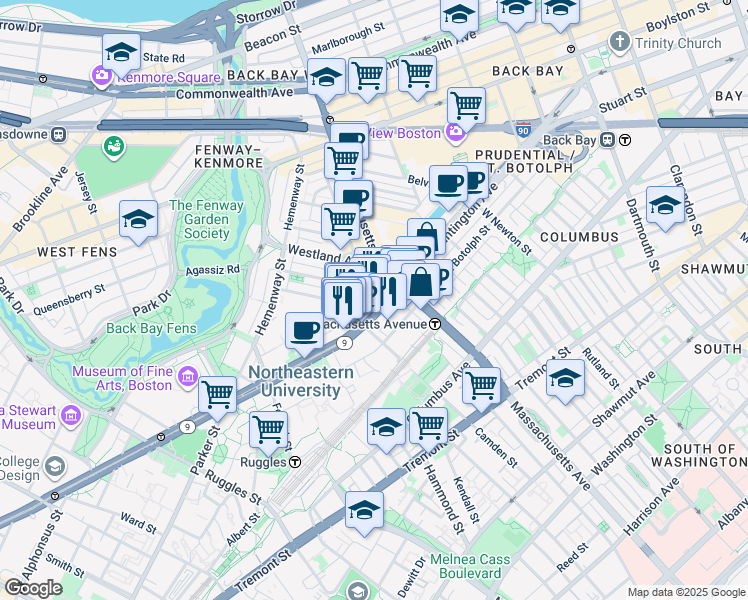The height and width of the screenshot is (600, 748).
Task: Click the Back Bay station label
Action: point(570,140)
